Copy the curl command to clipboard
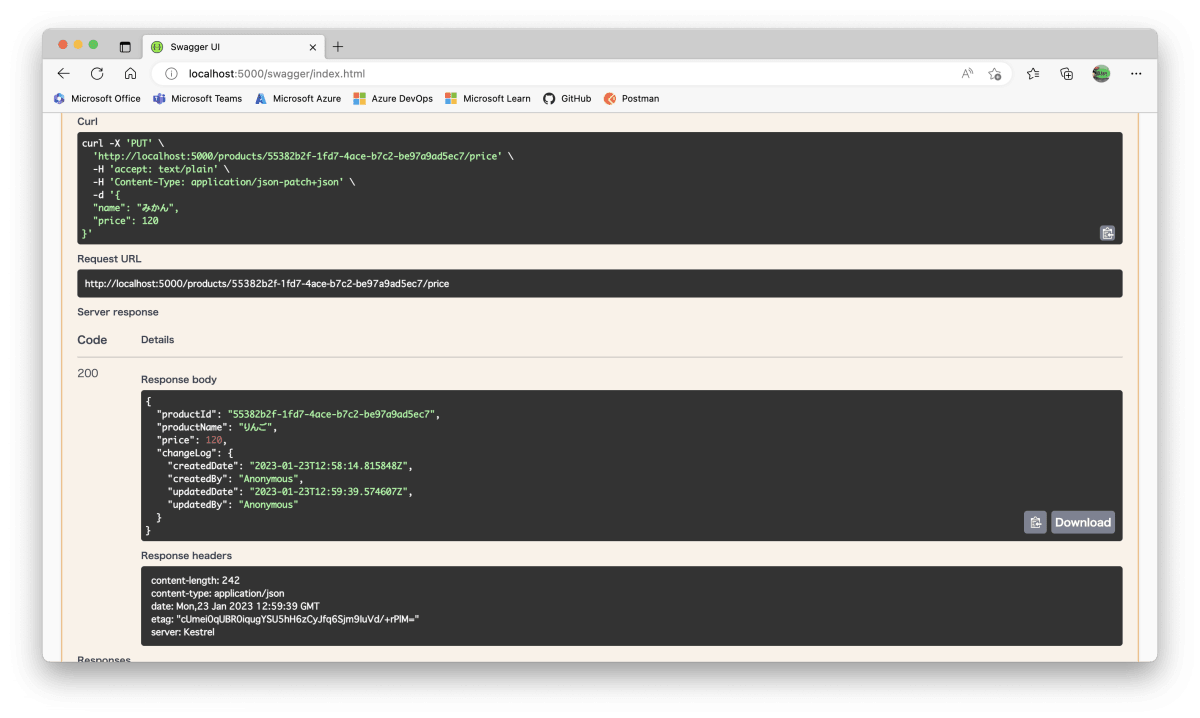This screenshot has height=718, width=1200. pyautogui.click(x=1107, y=233)
